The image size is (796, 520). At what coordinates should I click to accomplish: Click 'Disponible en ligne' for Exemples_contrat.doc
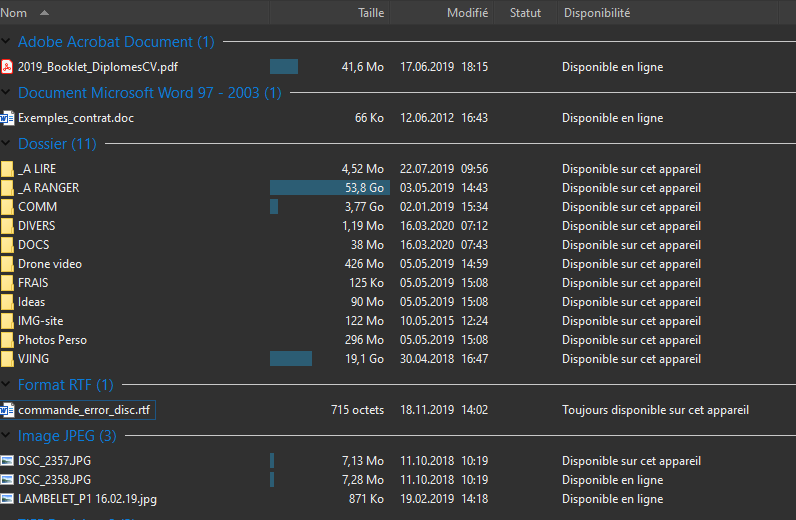(612, 118)
